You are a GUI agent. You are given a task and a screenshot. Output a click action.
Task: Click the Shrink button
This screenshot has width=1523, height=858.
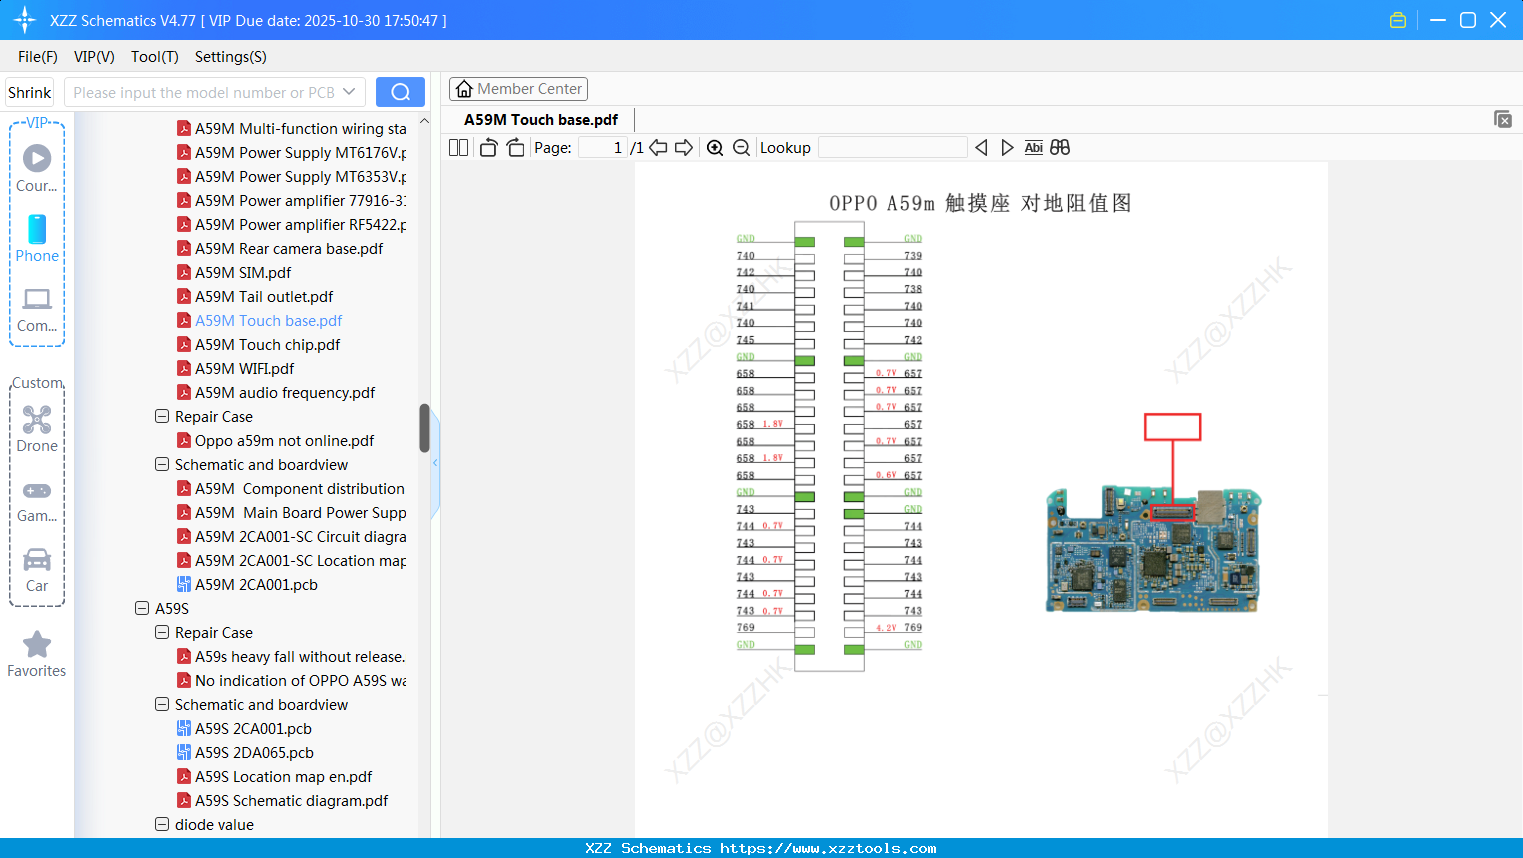coord(30,92)
